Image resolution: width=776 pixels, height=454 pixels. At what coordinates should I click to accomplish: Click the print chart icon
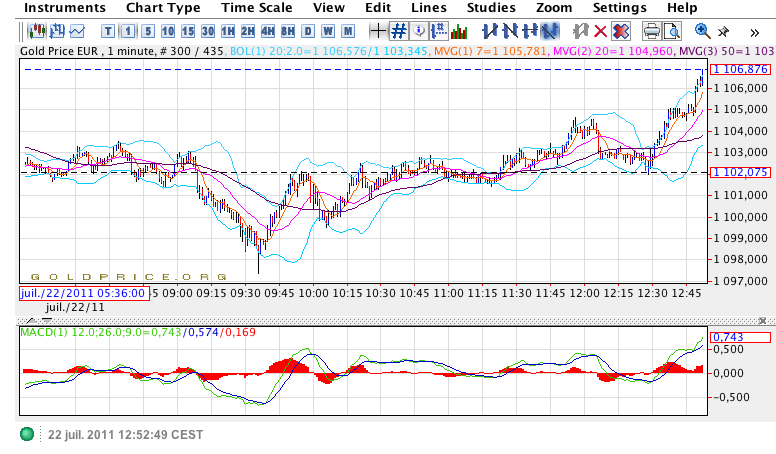(x=651, y=30)
